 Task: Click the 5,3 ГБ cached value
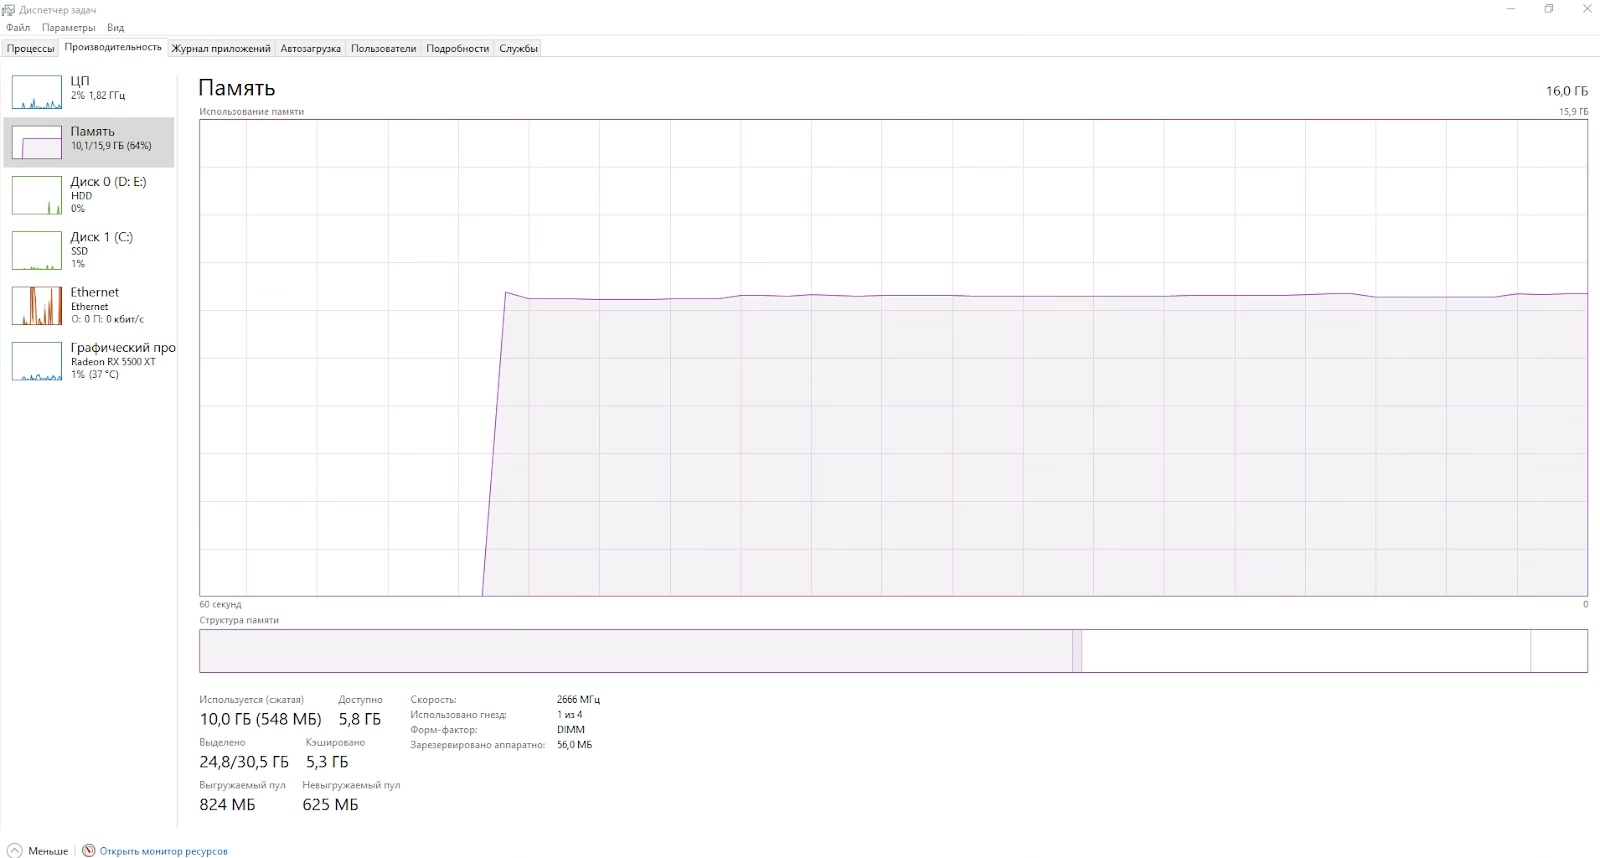327,762
